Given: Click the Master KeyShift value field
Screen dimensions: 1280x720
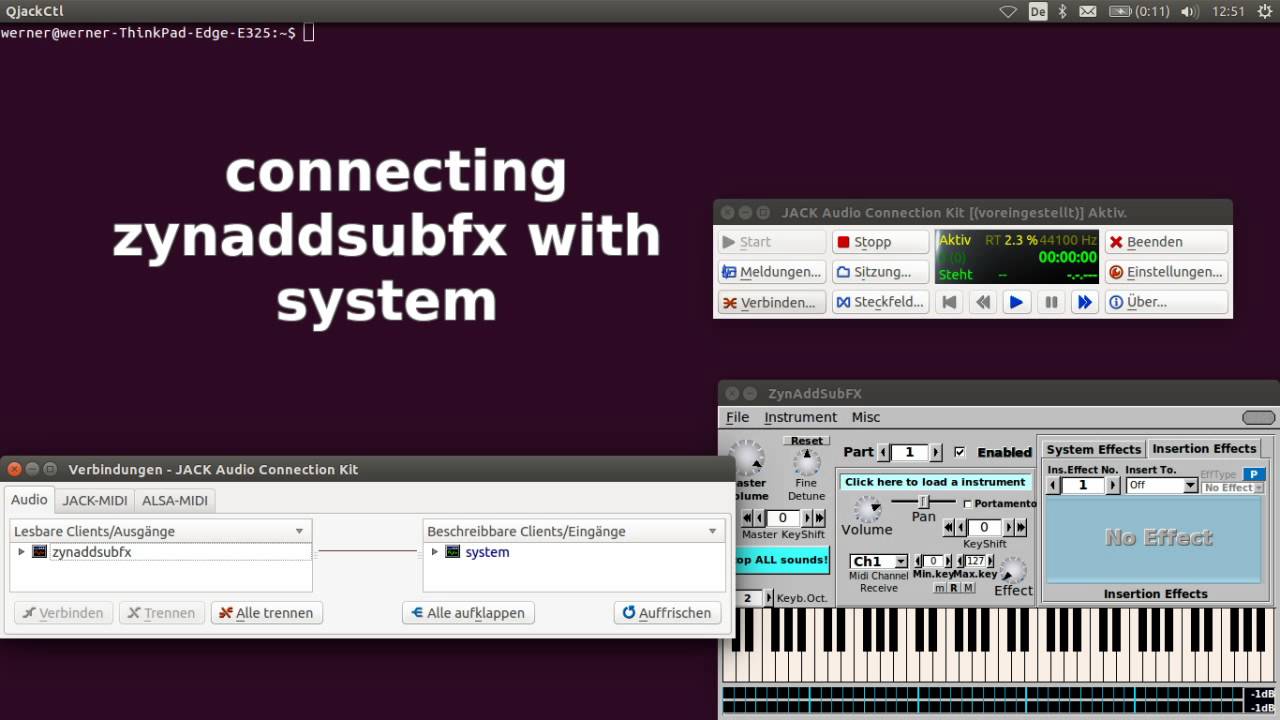Looking at the screenshot, I should [783, 518].
